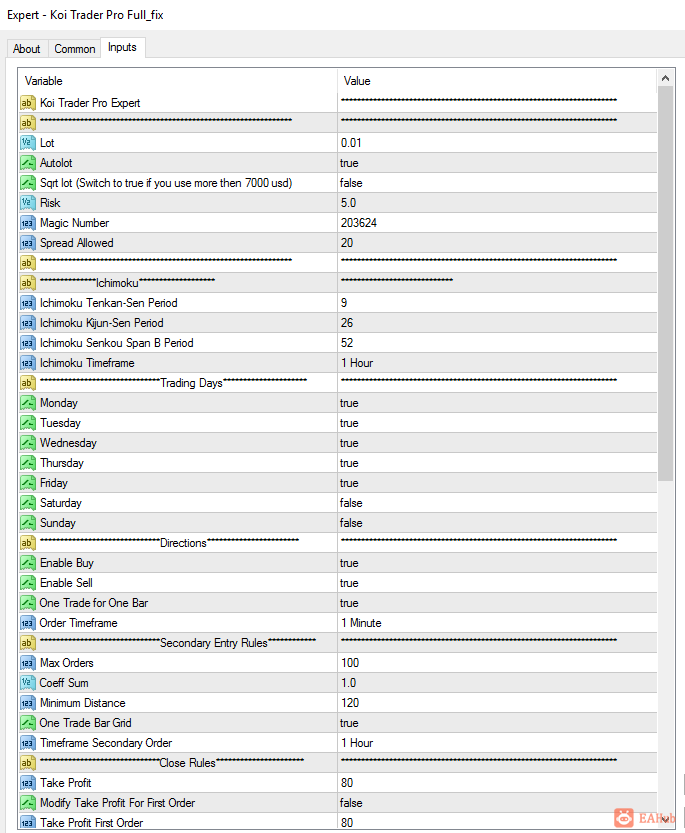
Task: Click the string icon beside Koi Trader Pro Expert
Action: point(28,103)
